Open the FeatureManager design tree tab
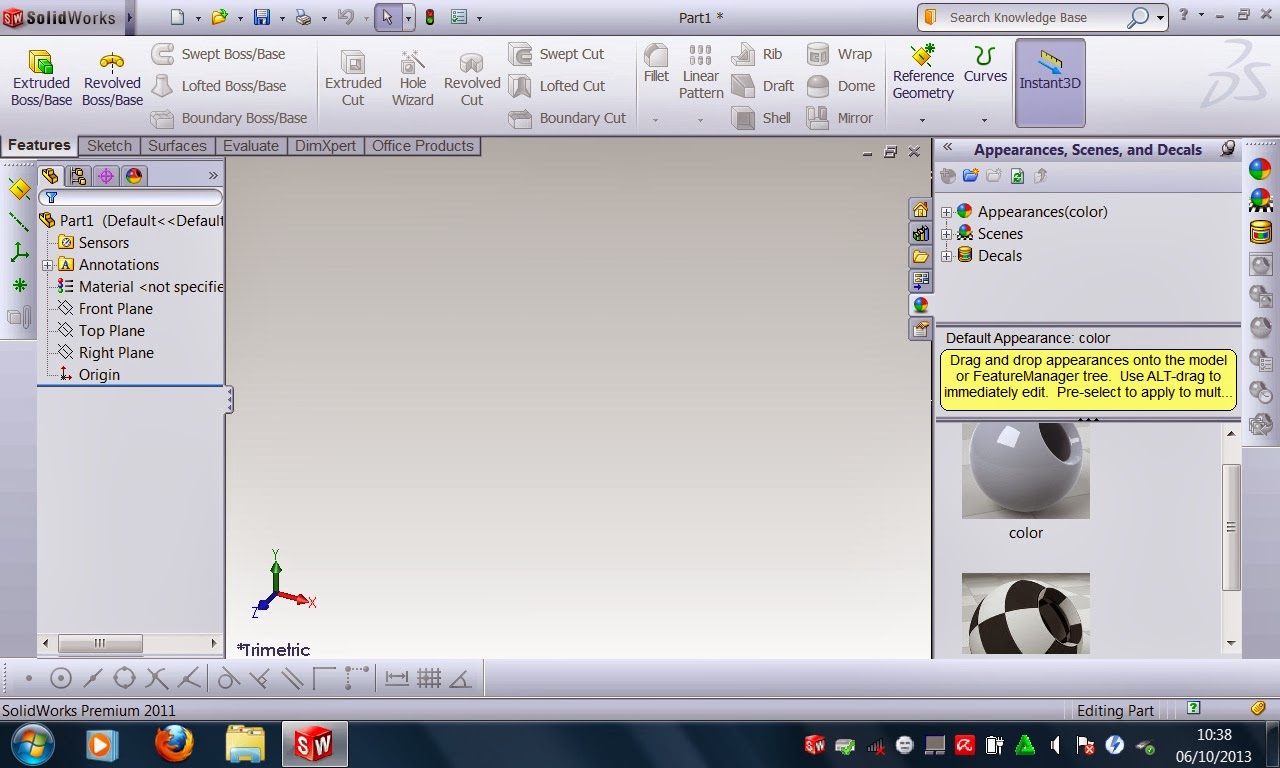This screenshot has height=768, width=1280. 50,176
